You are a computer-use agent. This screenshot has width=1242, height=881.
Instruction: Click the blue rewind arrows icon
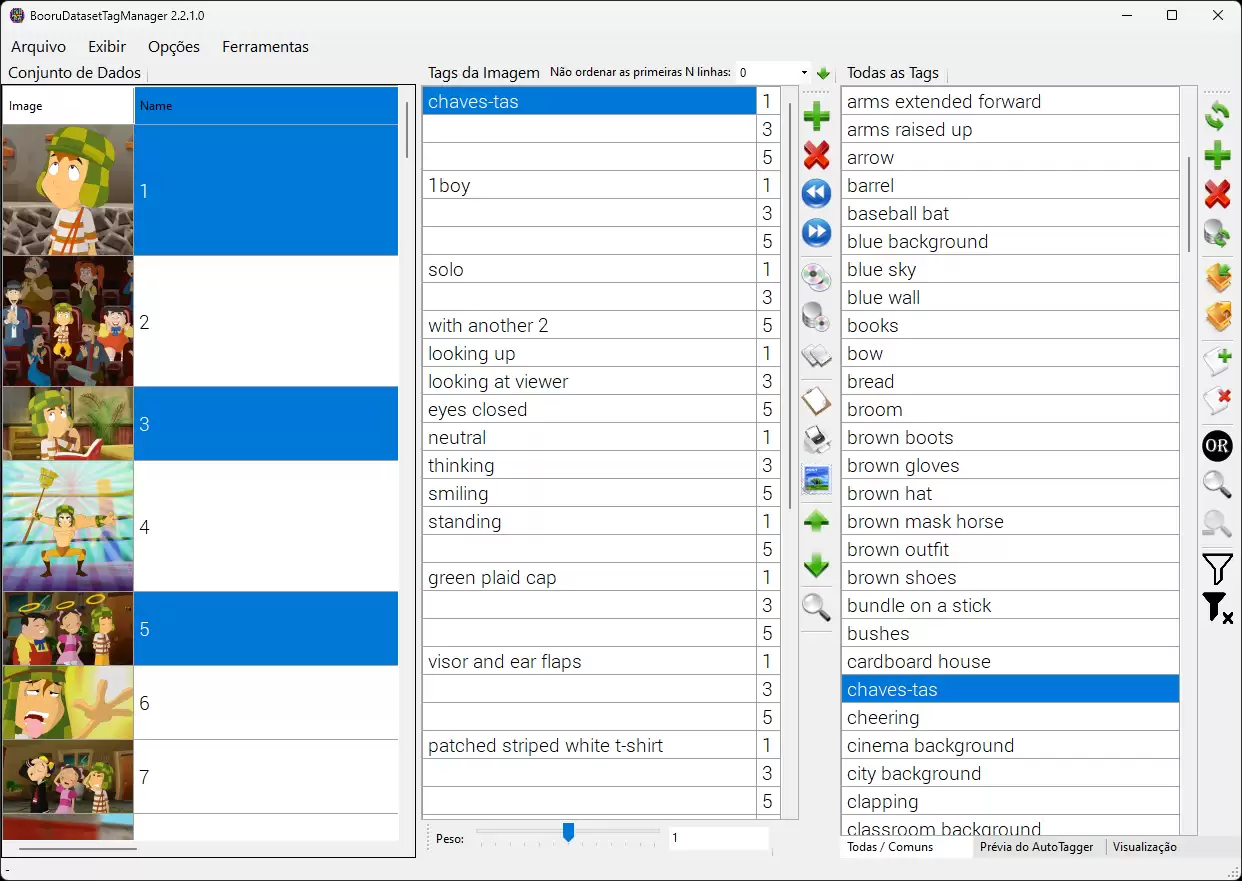817,193
